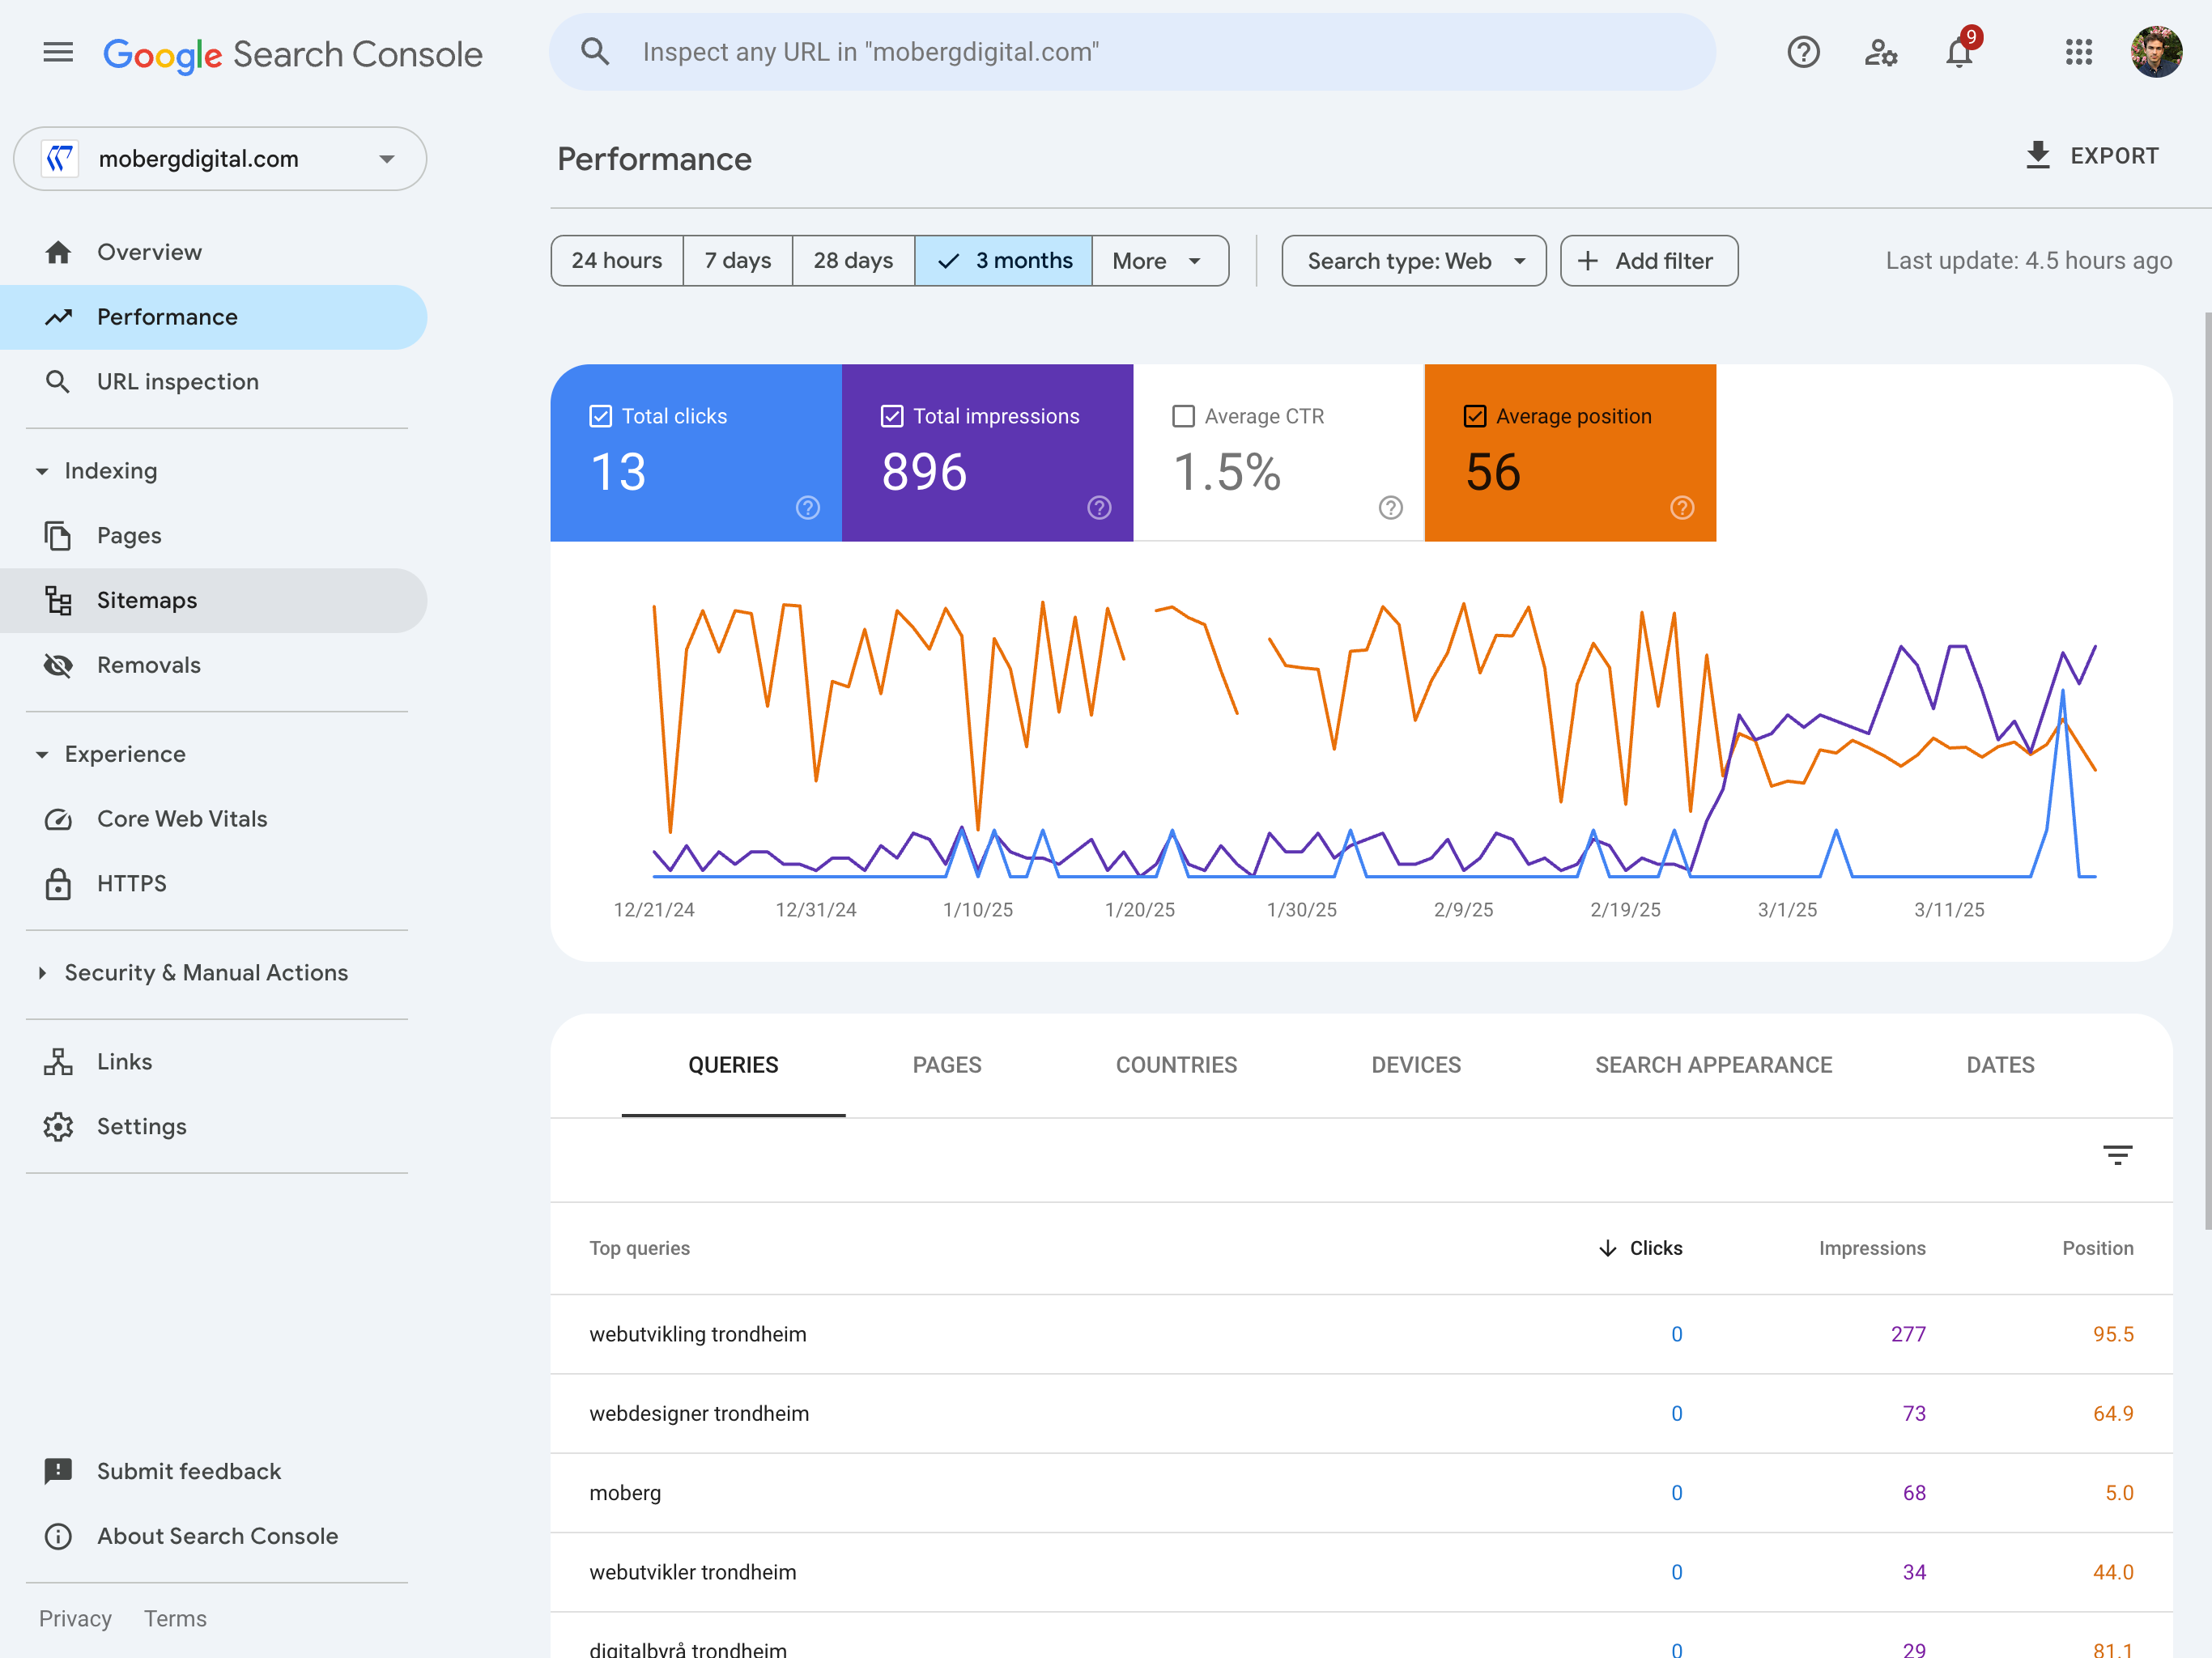The height and width of the screenshot is (1658, 2212).
Task: Select the 24 hours date range
Action: (617, 261)
